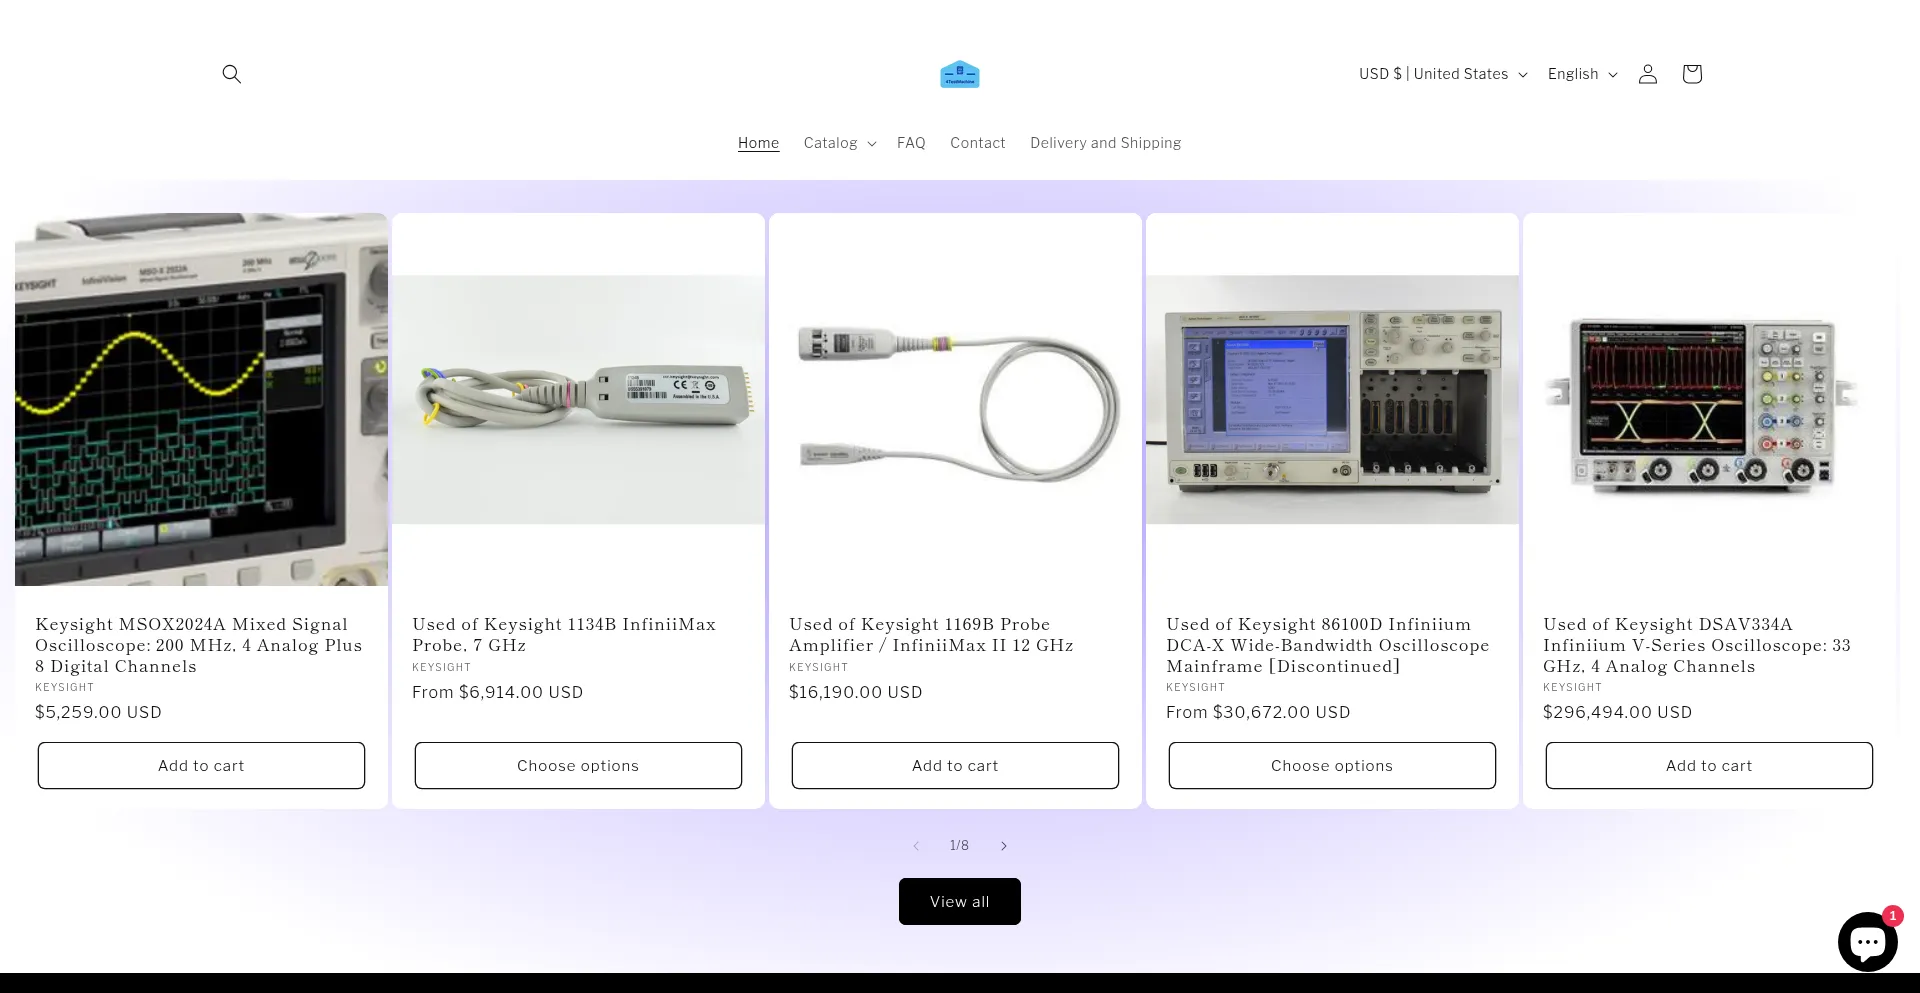Click the From $6,914.00 USD price
Viewport: 1920px width, 993px height.
497,692
